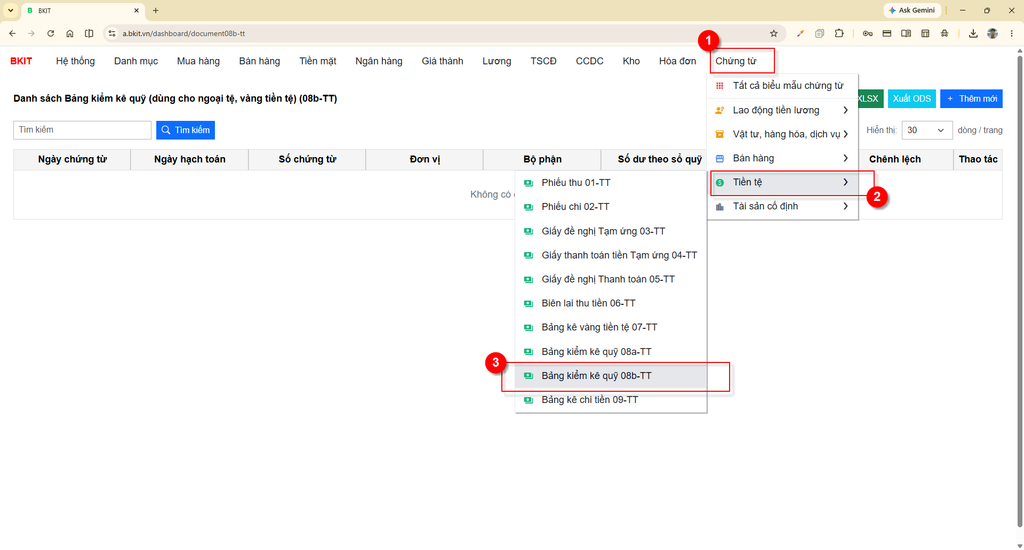The height and width of the screenshot is (550, 1024).
Task: Click the Tài sản cố định building icon
Action: click(720, 207)
